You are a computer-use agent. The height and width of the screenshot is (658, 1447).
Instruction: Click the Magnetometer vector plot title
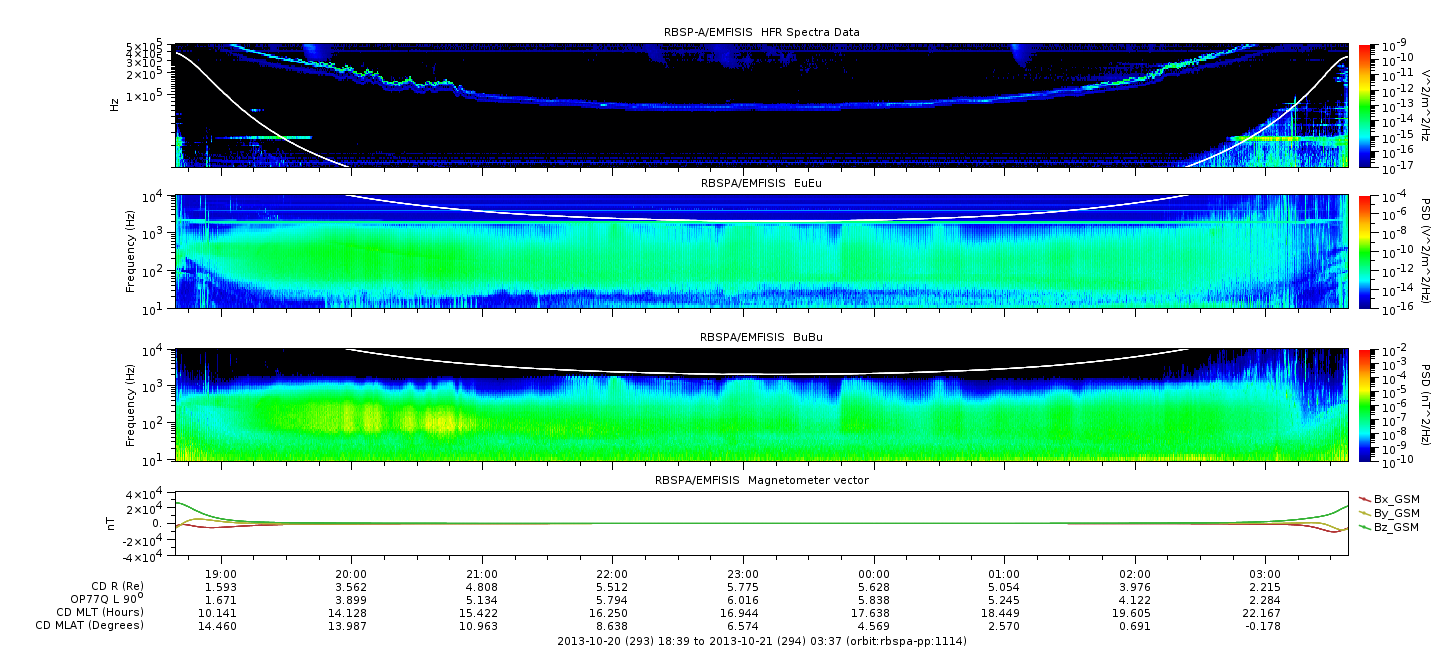pyautogui.click(x=761, y=480)
